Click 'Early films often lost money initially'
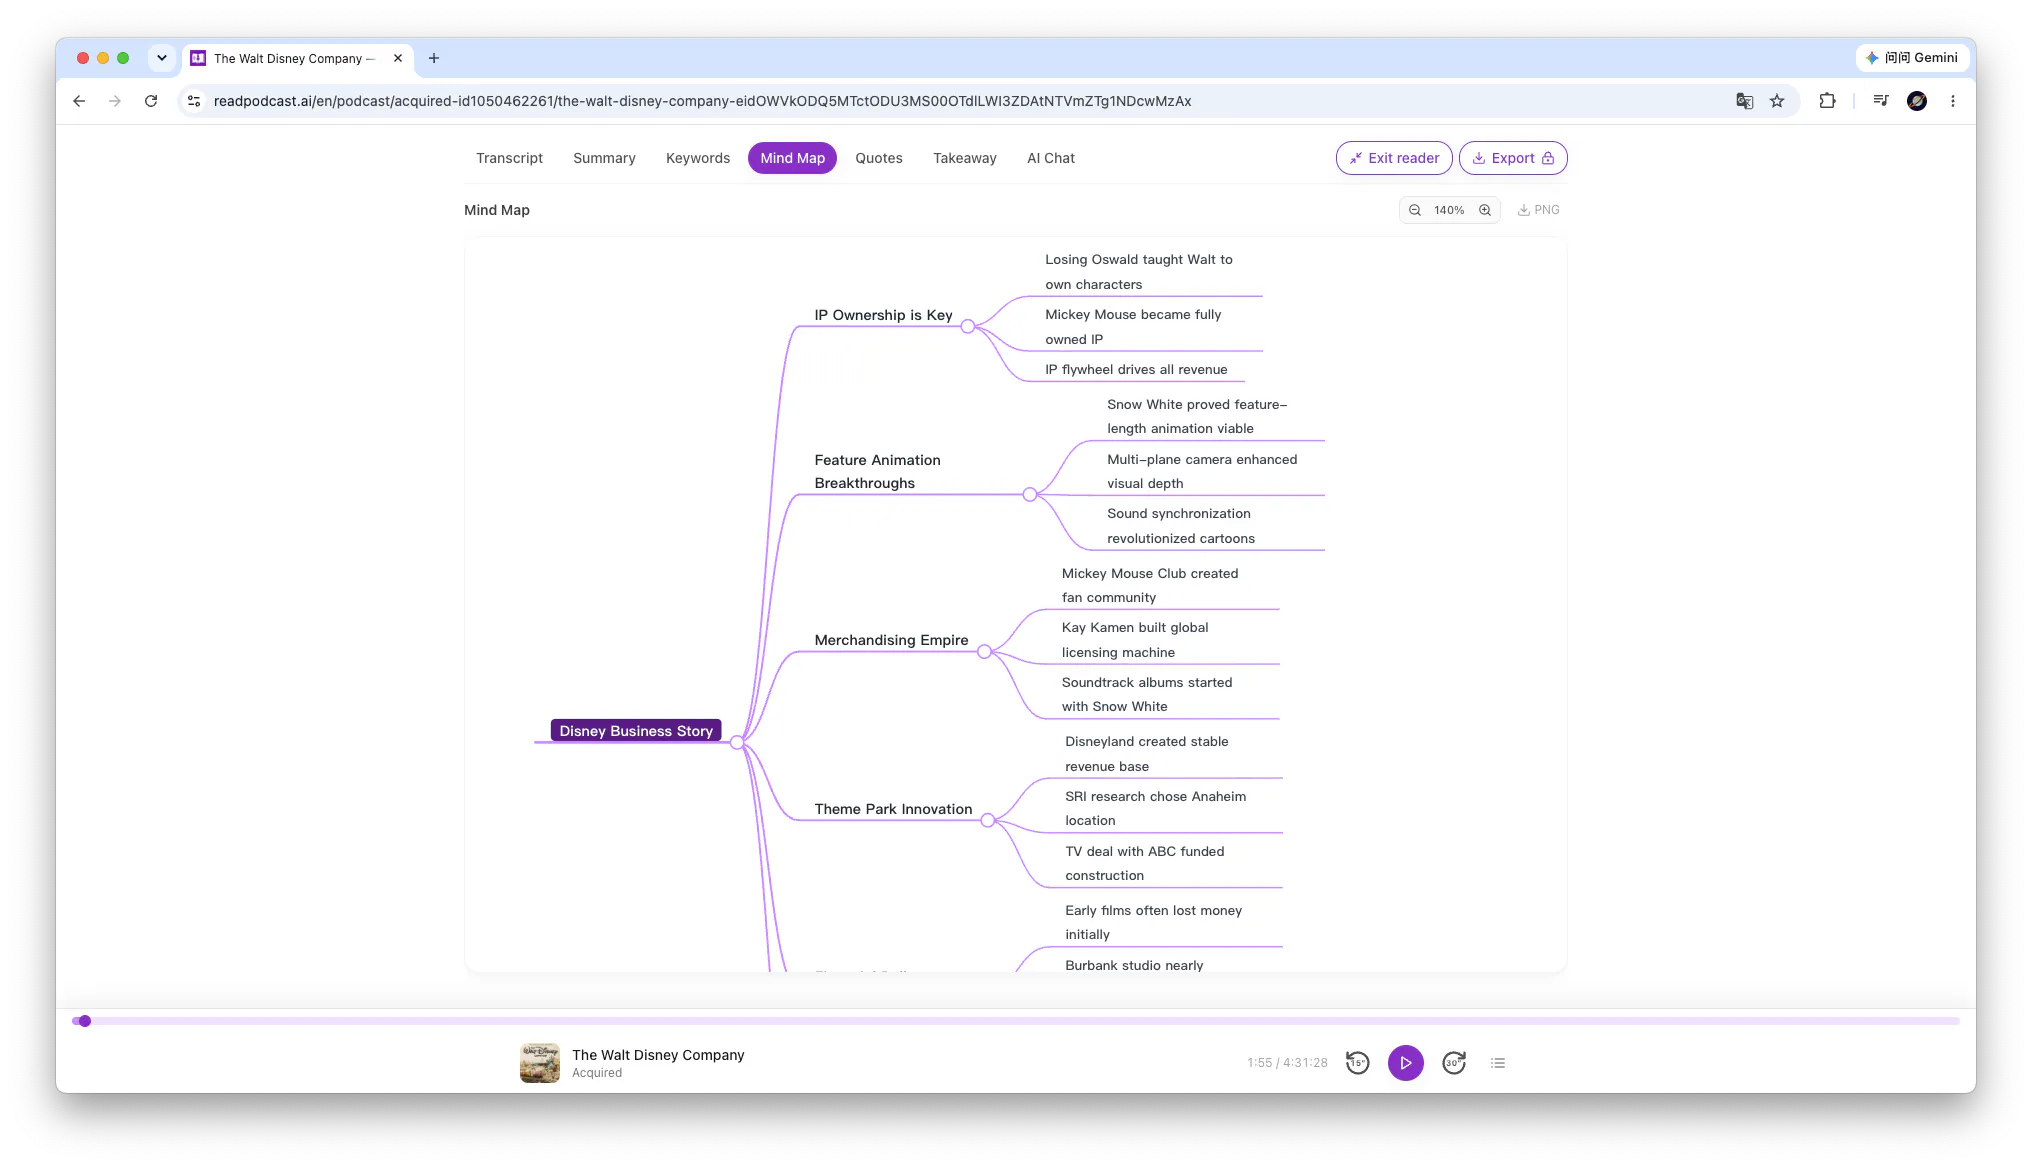Screen dimensions: 2032x1167 click(x=1153, y=922)
